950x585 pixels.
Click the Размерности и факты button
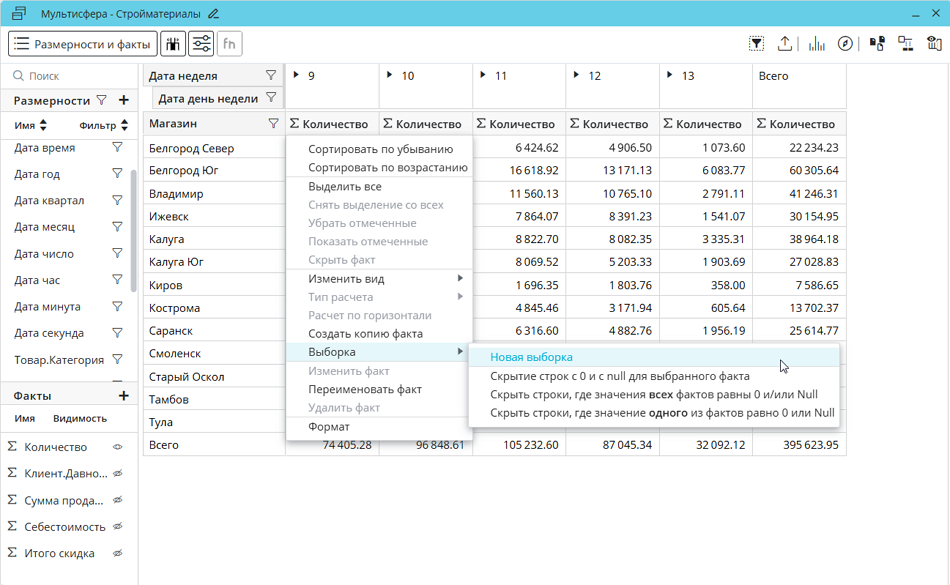pyautogui.click(x=82, y=44)
